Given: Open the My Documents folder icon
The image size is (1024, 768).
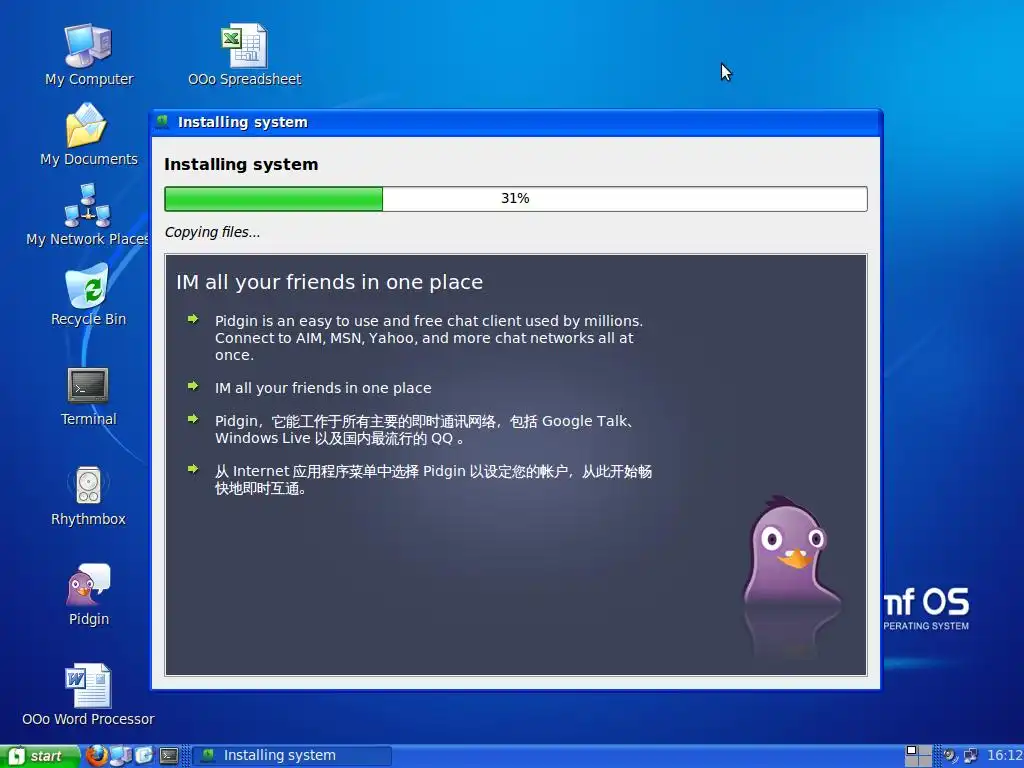Looking at the screenshot, I should tap(88, 135).
